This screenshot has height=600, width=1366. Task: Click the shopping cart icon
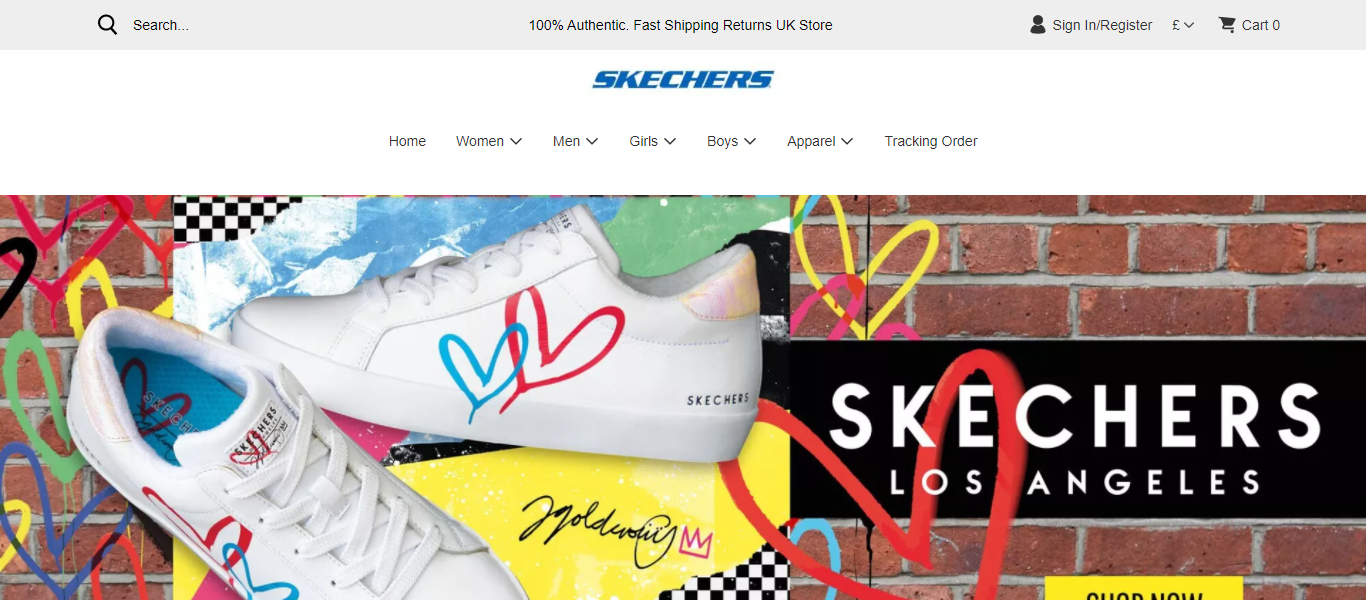click(x=1227, y=25)
